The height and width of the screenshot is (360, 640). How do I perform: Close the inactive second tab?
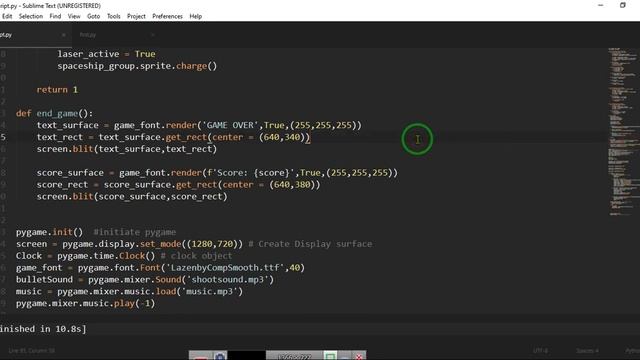[x=153, y=35]
